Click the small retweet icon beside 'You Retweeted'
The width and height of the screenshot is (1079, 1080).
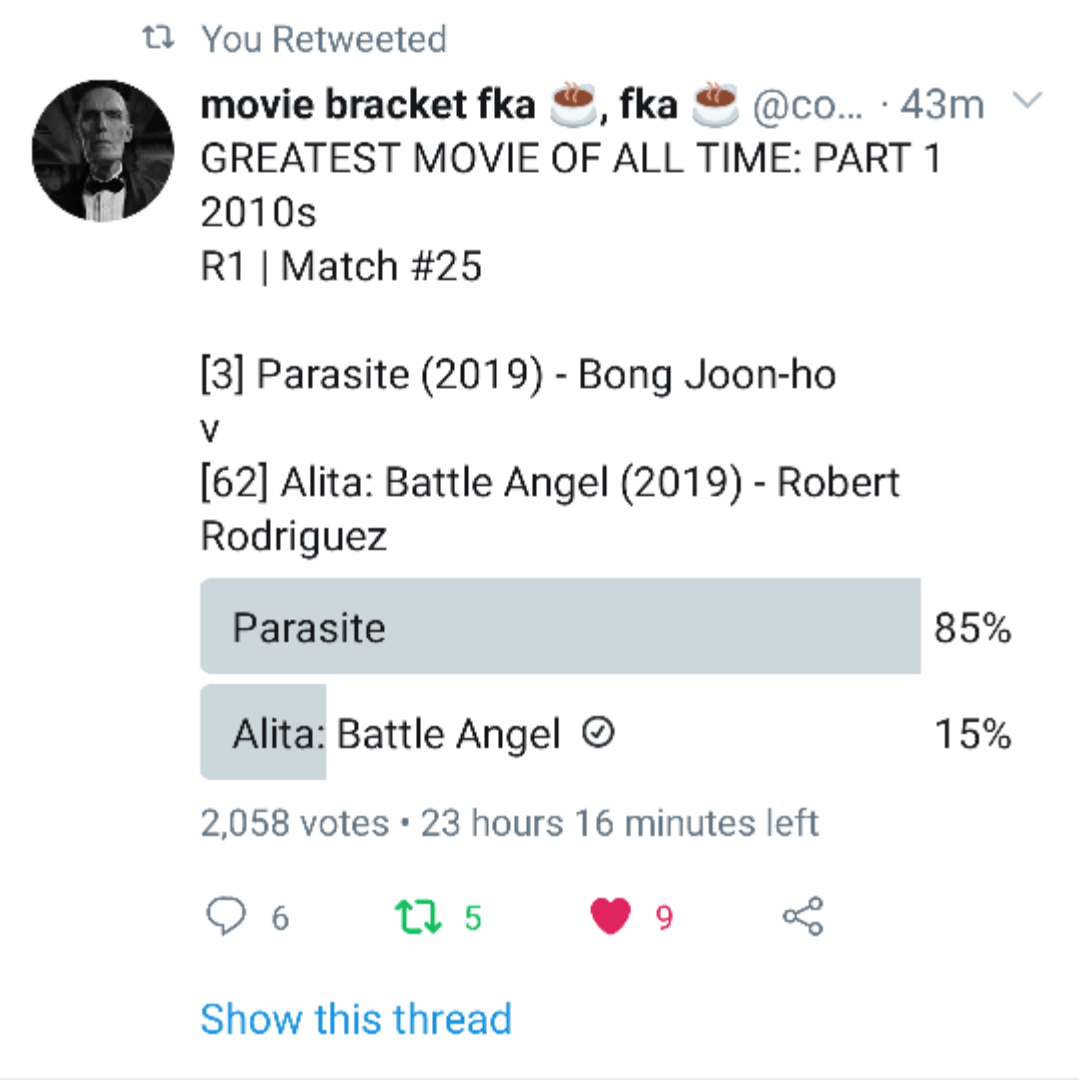coord(157,39)
